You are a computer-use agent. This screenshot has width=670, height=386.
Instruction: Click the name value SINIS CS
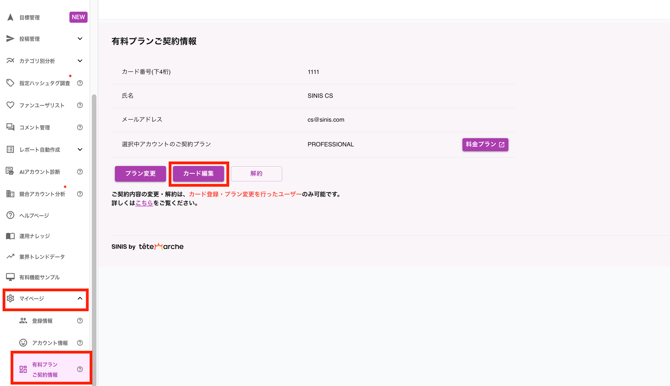[320, 96]
